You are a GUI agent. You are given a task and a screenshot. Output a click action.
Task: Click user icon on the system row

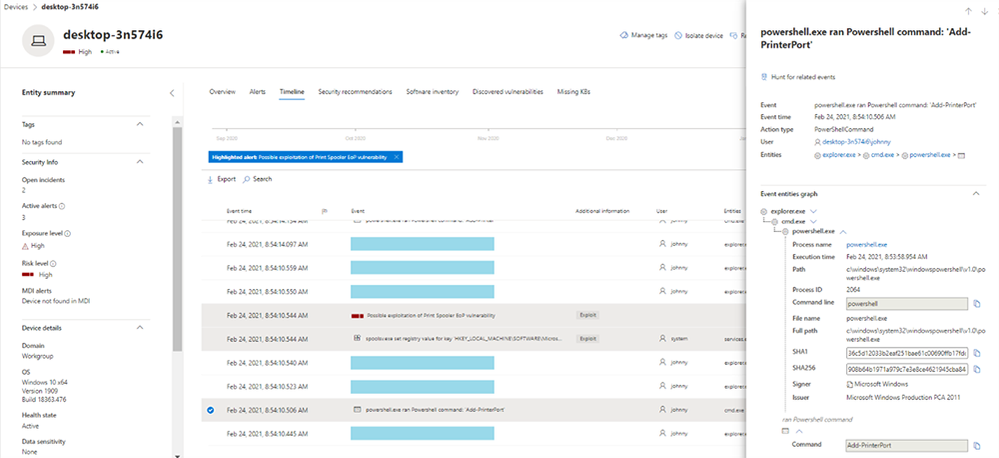click(662, 339)
